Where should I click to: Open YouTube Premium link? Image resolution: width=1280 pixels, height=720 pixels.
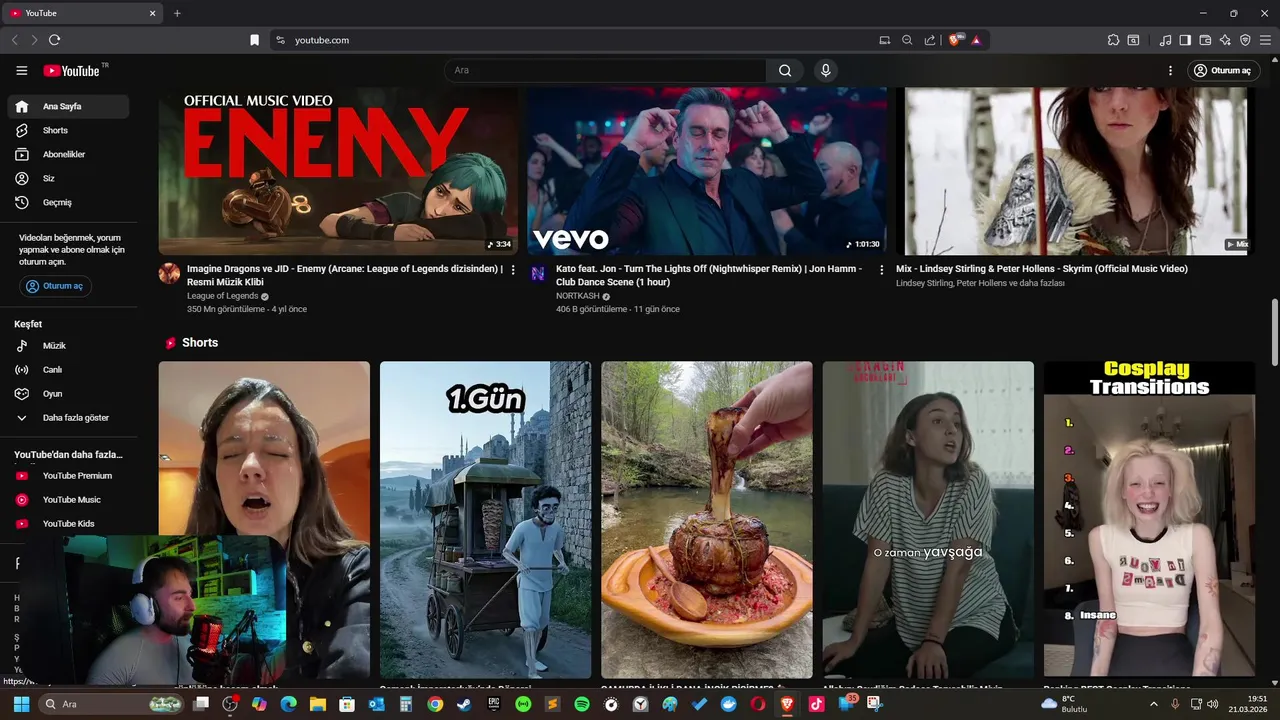click(68, 476)
